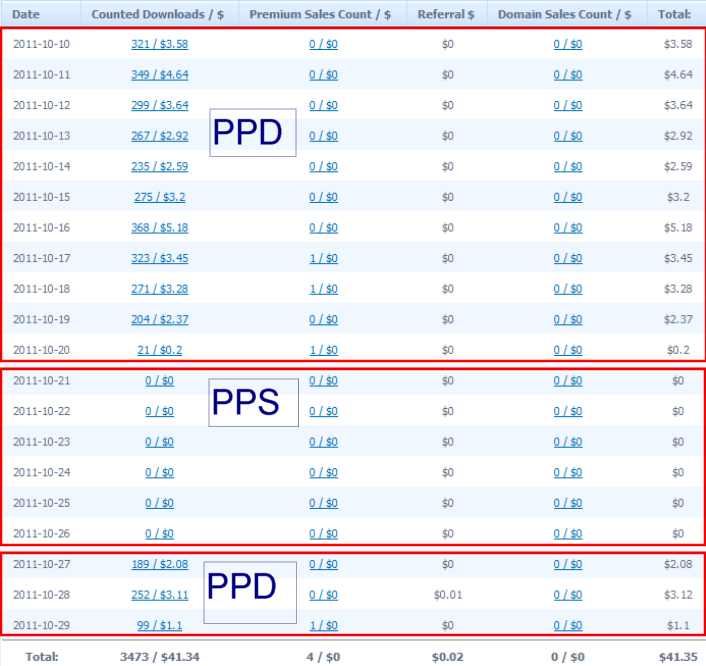706x666 pixels.
Task: Click the $2.08 row total
Action: (678, 564)
